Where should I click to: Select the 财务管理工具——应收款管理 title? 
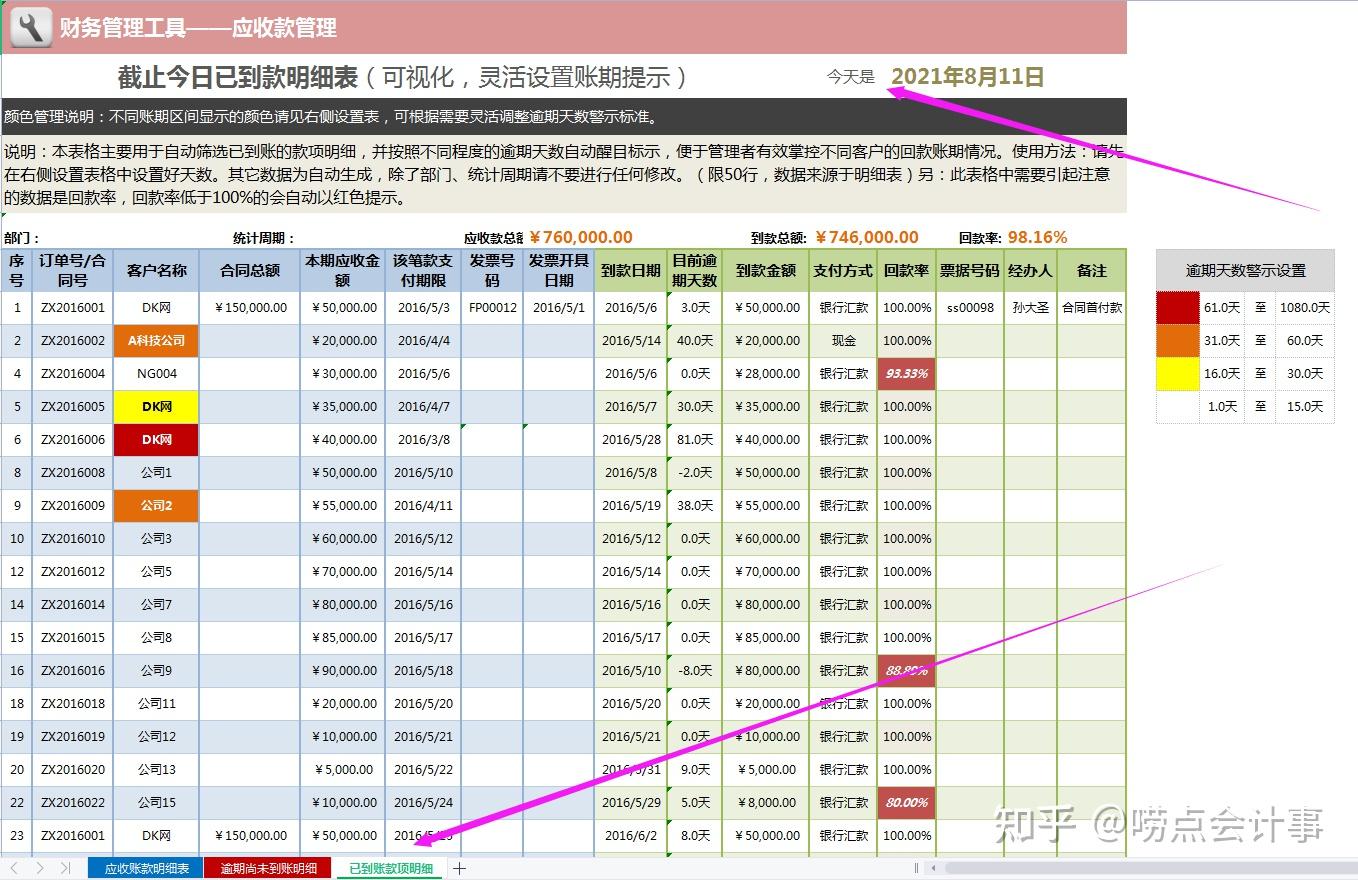tap(198, 27)
